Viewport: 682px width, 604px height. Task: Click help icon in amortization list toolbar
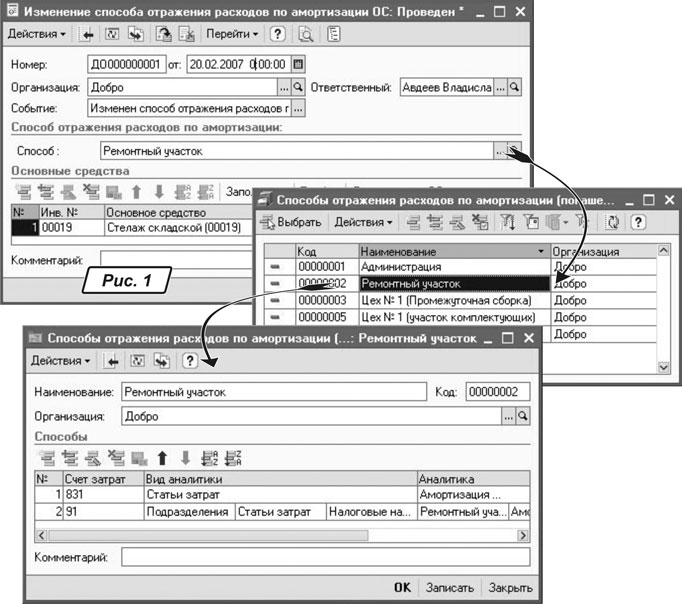click(636, 222)
